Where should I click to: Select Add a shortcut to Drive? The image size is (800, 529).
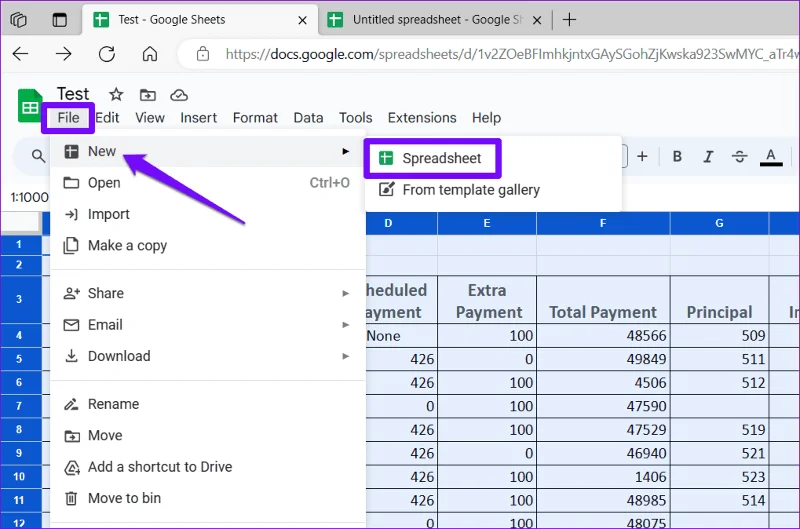pos(208,467)
